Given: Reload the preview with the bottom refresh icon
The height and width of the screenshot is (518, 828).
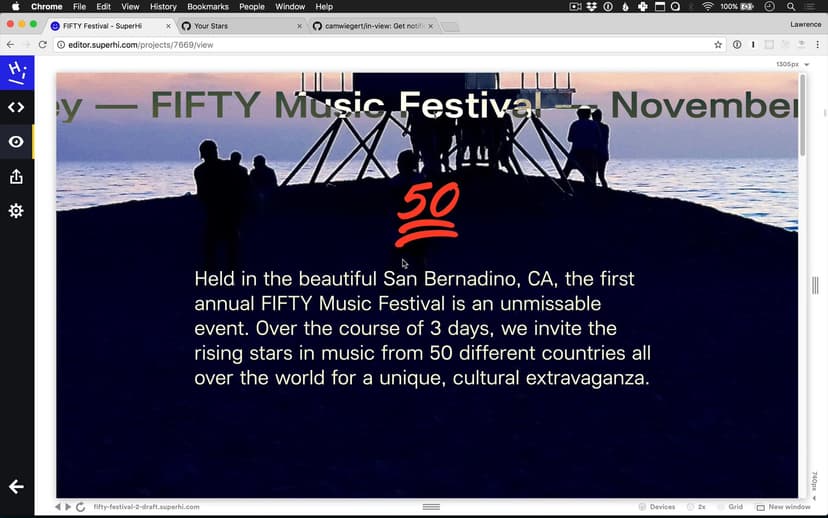Looking at the screenshot, I should click(x=81, y=507).
